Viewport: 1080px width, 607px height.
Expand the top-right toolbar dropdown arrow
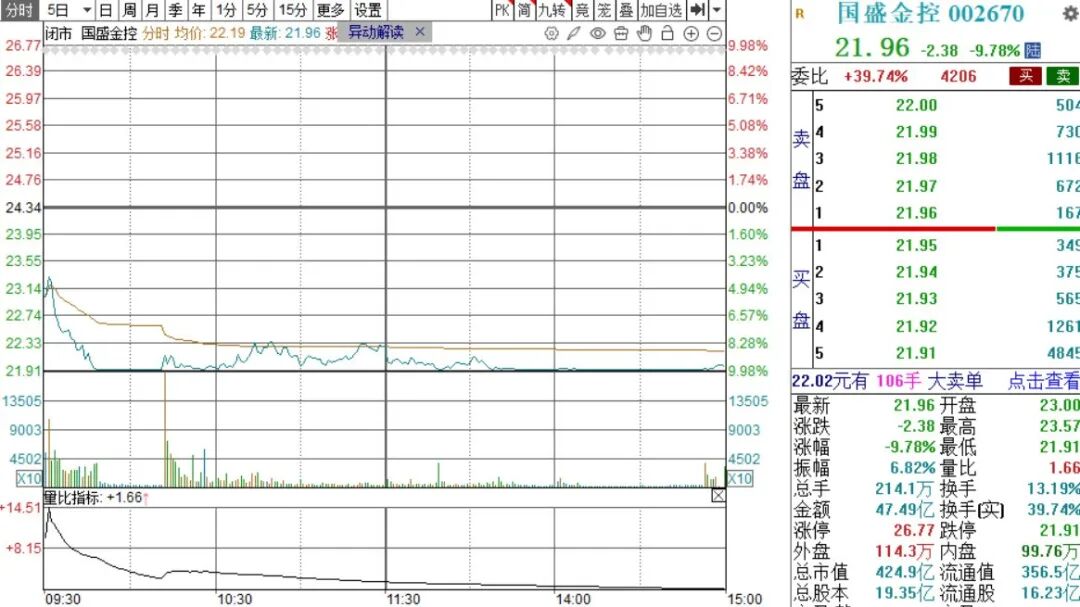pyautogui.click(x=717, y=11)
